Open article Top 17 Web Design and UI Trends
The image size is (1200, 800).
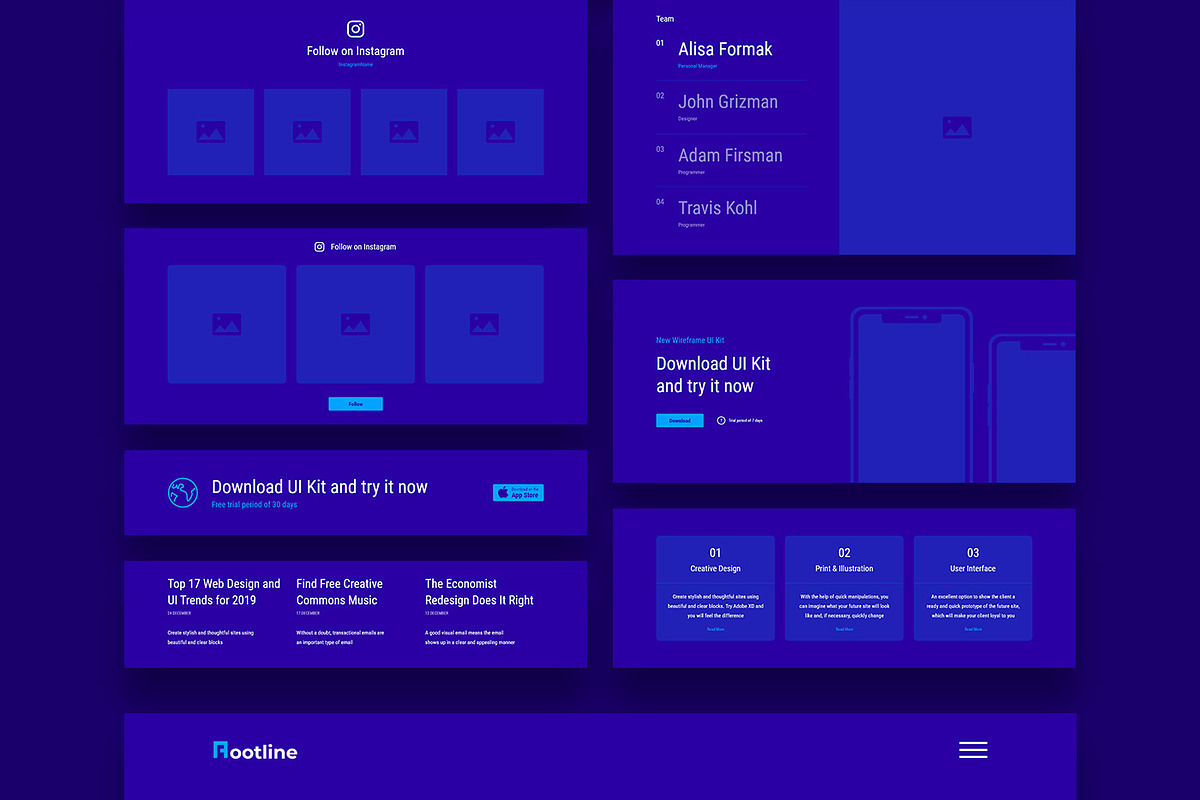point(224,592)
